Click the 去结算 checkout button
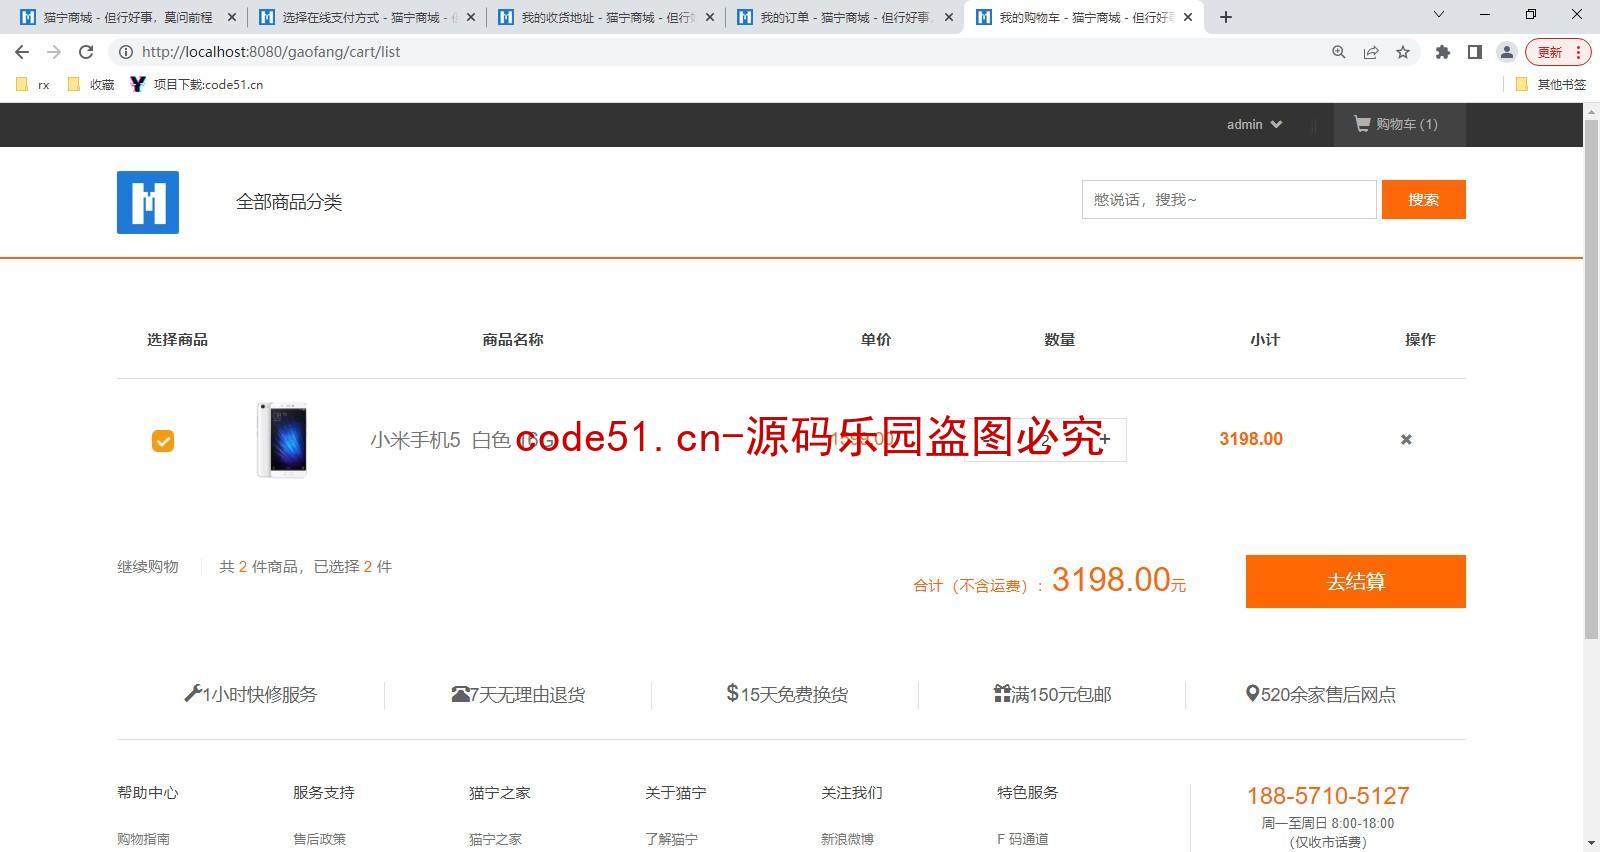The width and height of the screenshot is (1600, 852). 1356,581
